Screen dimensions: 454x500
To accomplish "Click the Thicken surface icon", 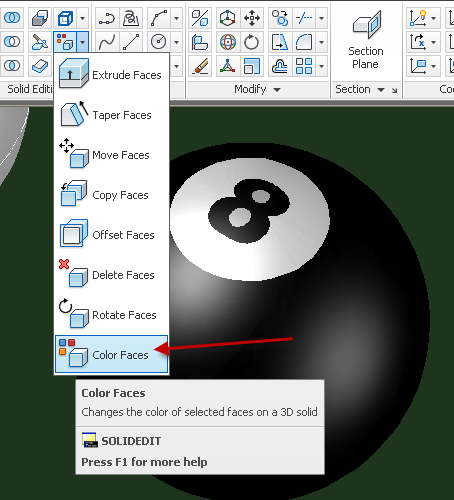I will (x=40, y=65).
